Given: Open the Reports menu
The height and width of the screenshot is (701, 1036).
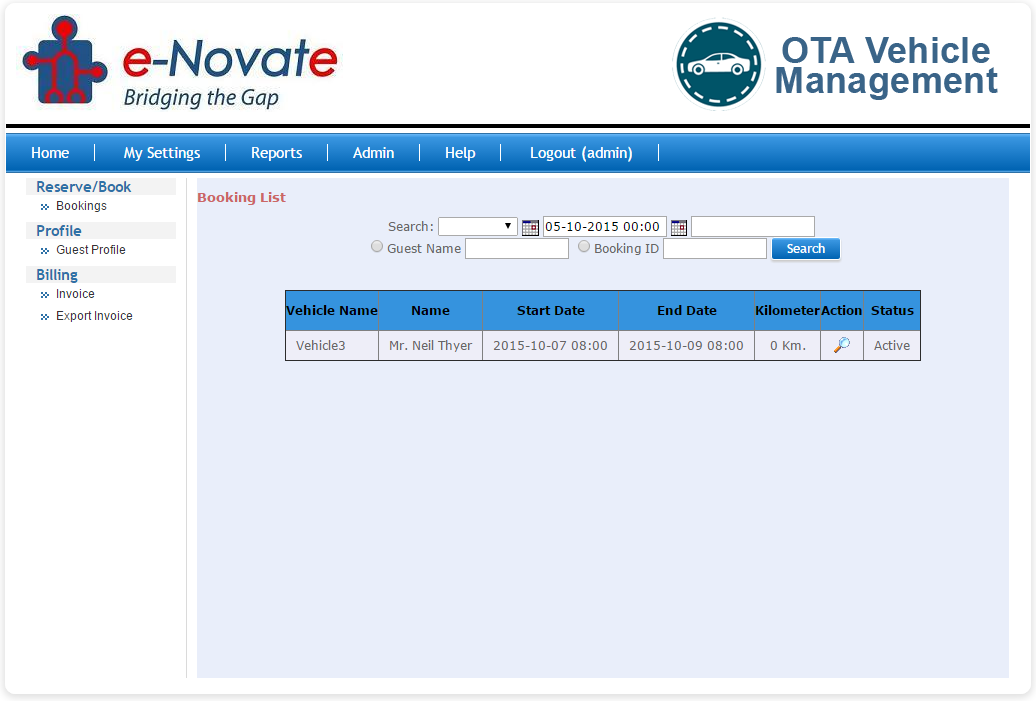Looking at the screenshot, I should 276,153.
